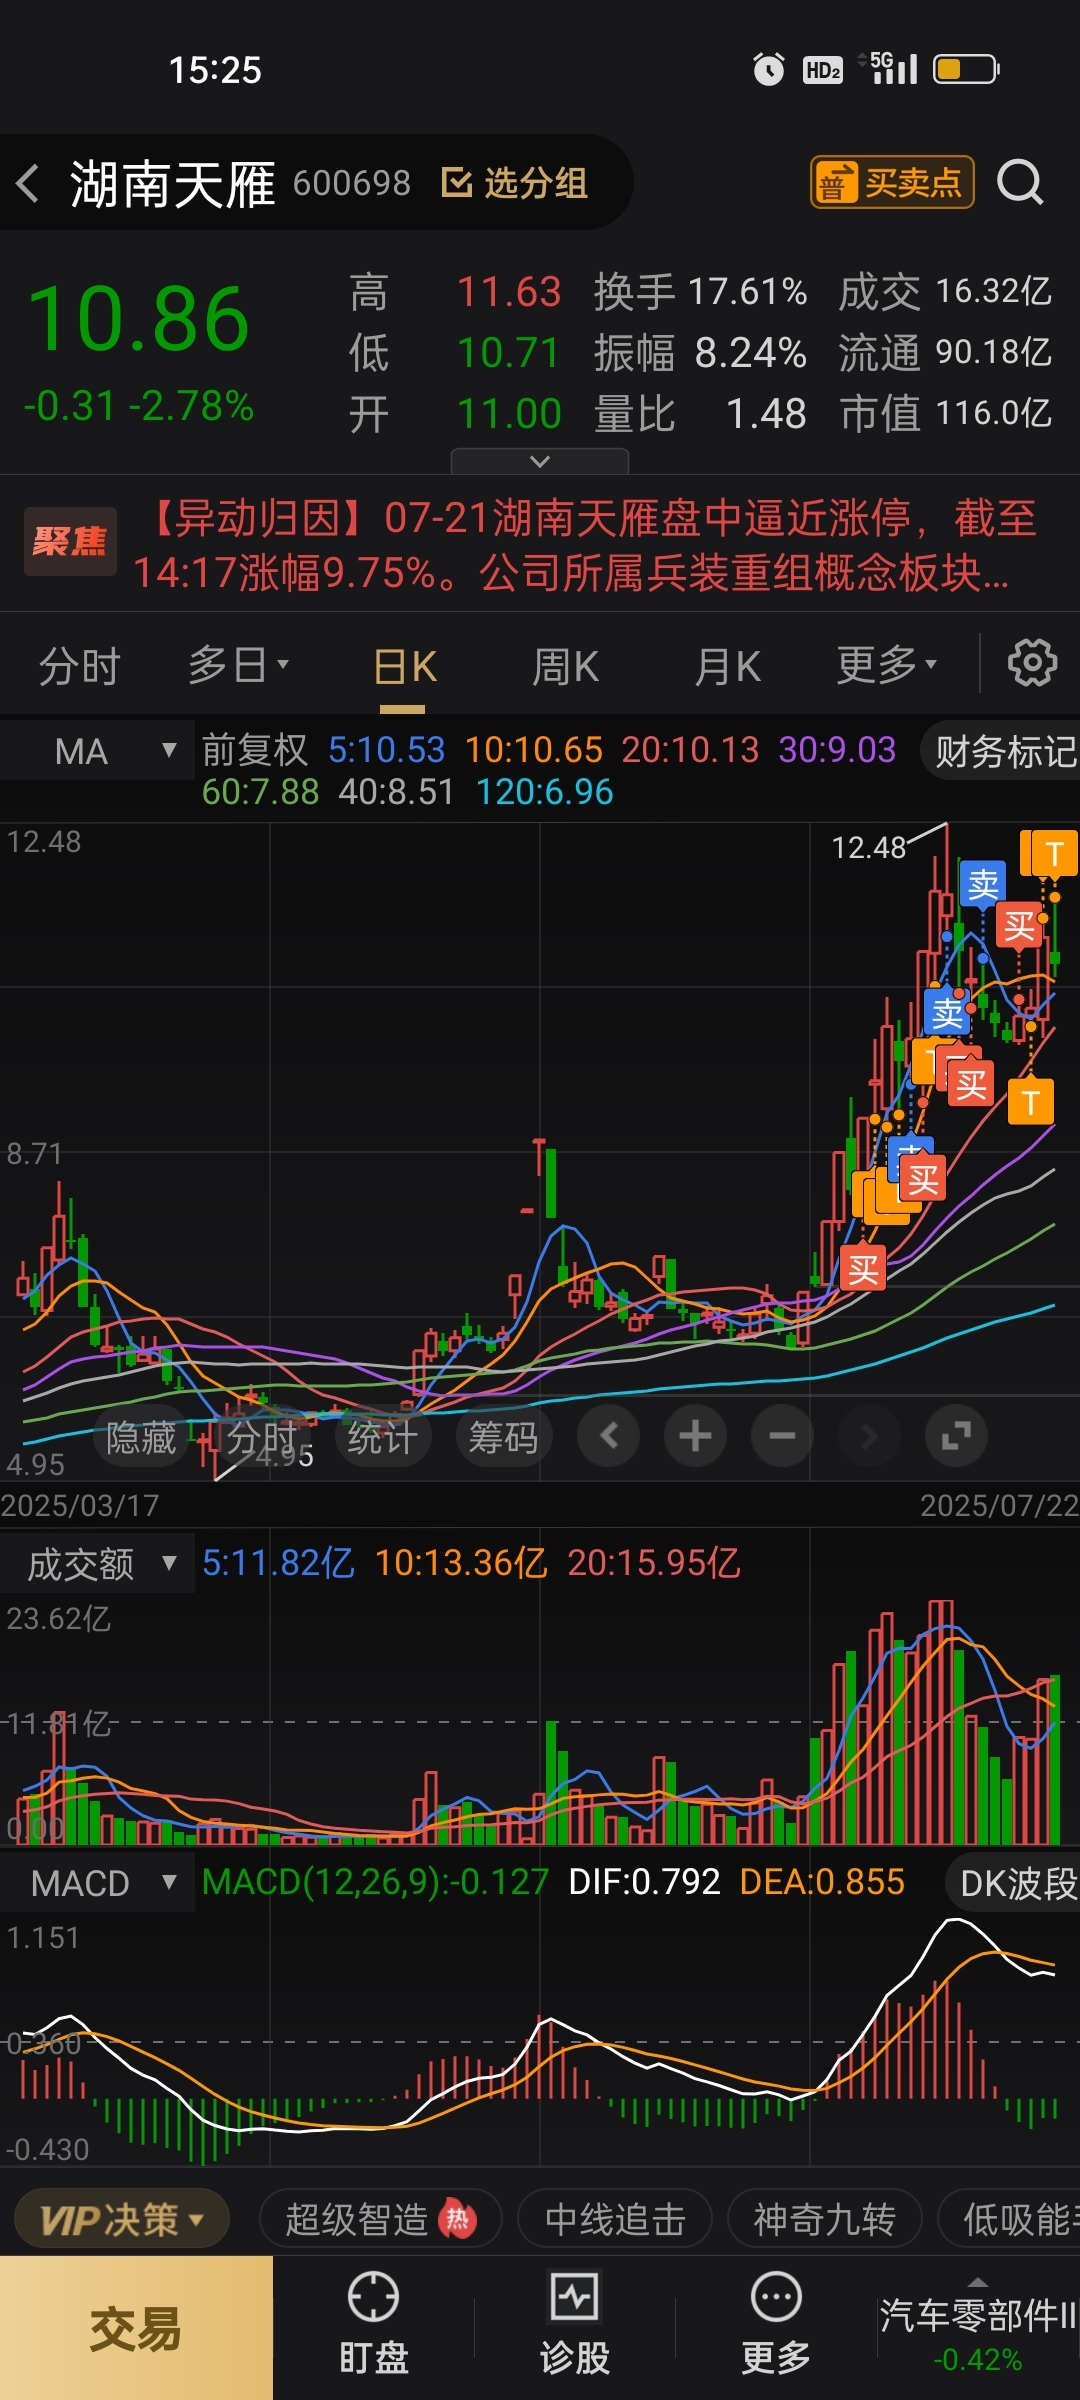Zoom in chart with plus icon
The width and height of the screenshot is (1080, 2400).
(x=695, y=1436)
